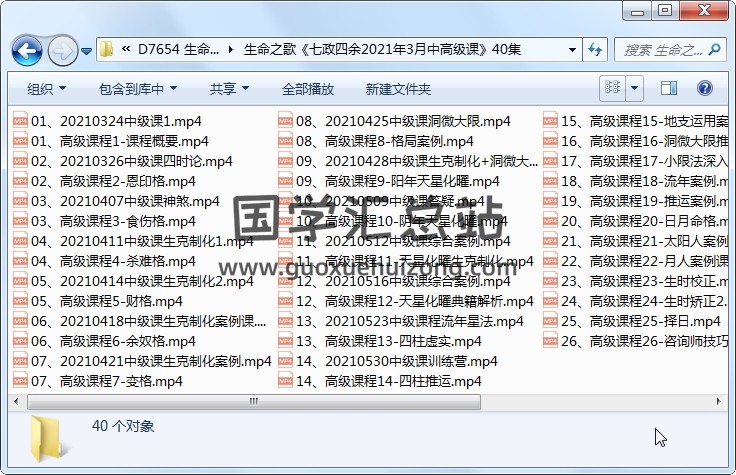
Task: Click the horizontal scrollbar thumb
Action: point(254,401)
